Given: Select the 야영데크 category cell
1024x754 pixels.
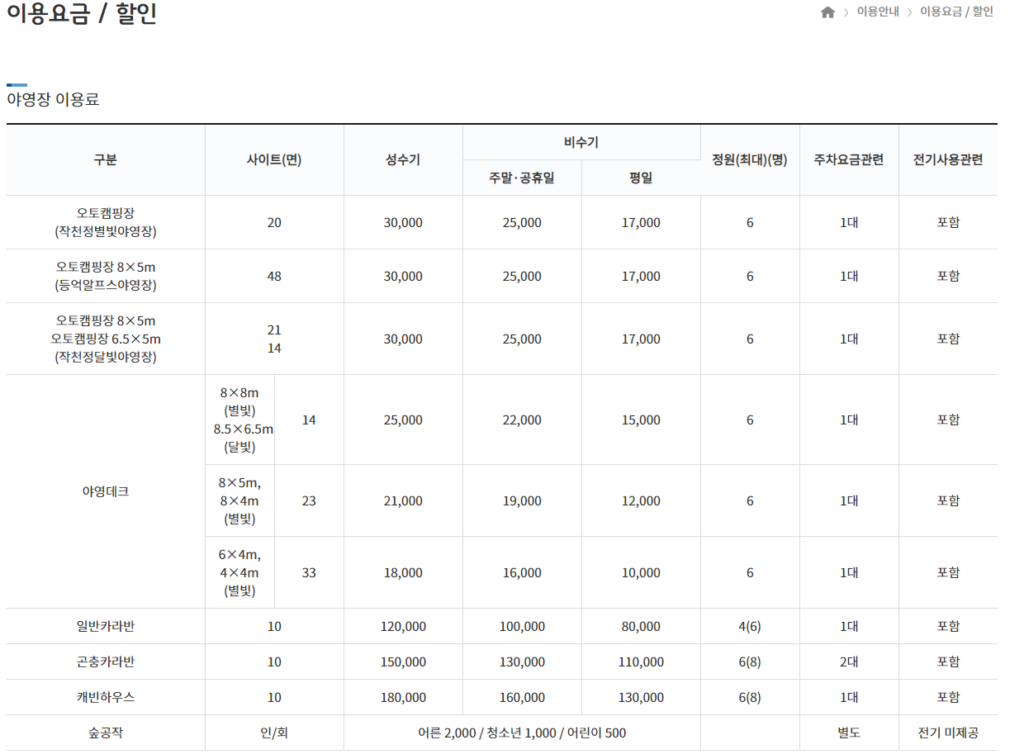Looking at the screenshot, I should [x=105, y=491].
